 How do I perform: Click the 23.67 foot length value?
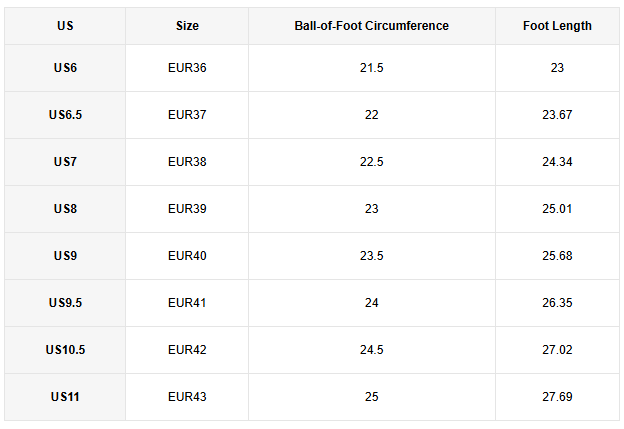click(557, 115)
